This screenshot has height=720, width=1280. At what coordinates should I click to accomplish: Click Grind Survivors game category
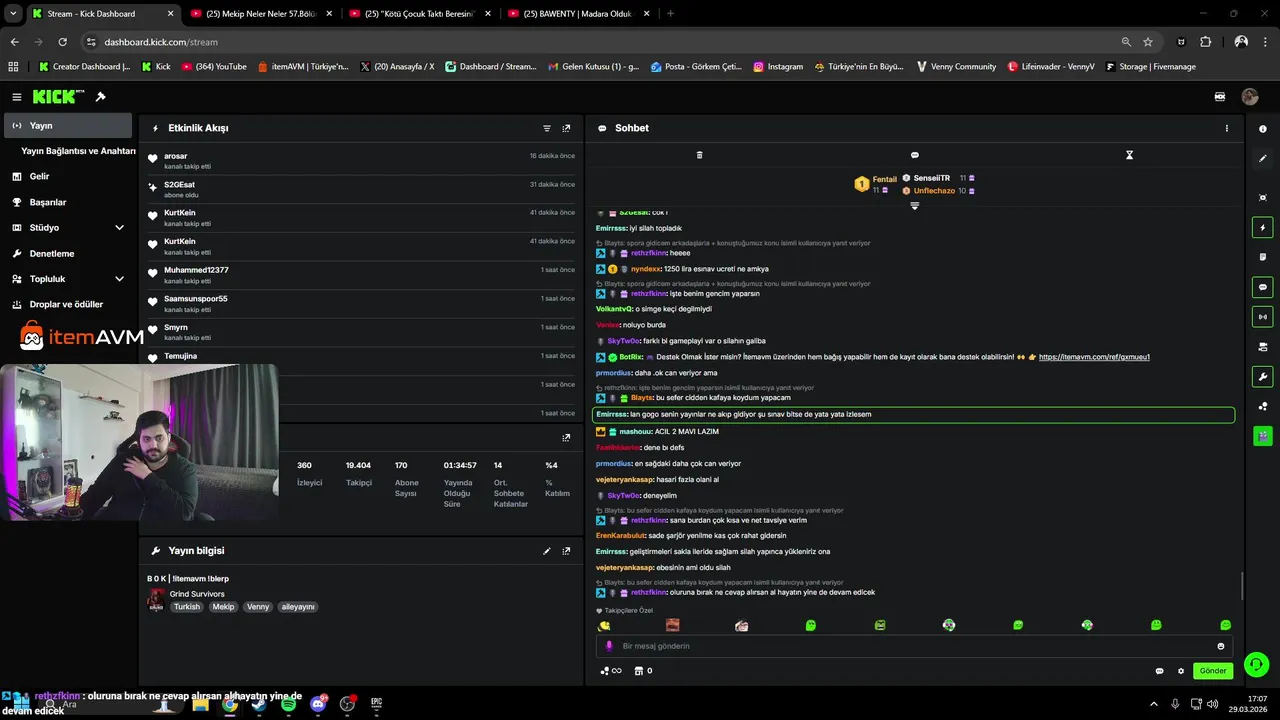[x=197, y=594]
